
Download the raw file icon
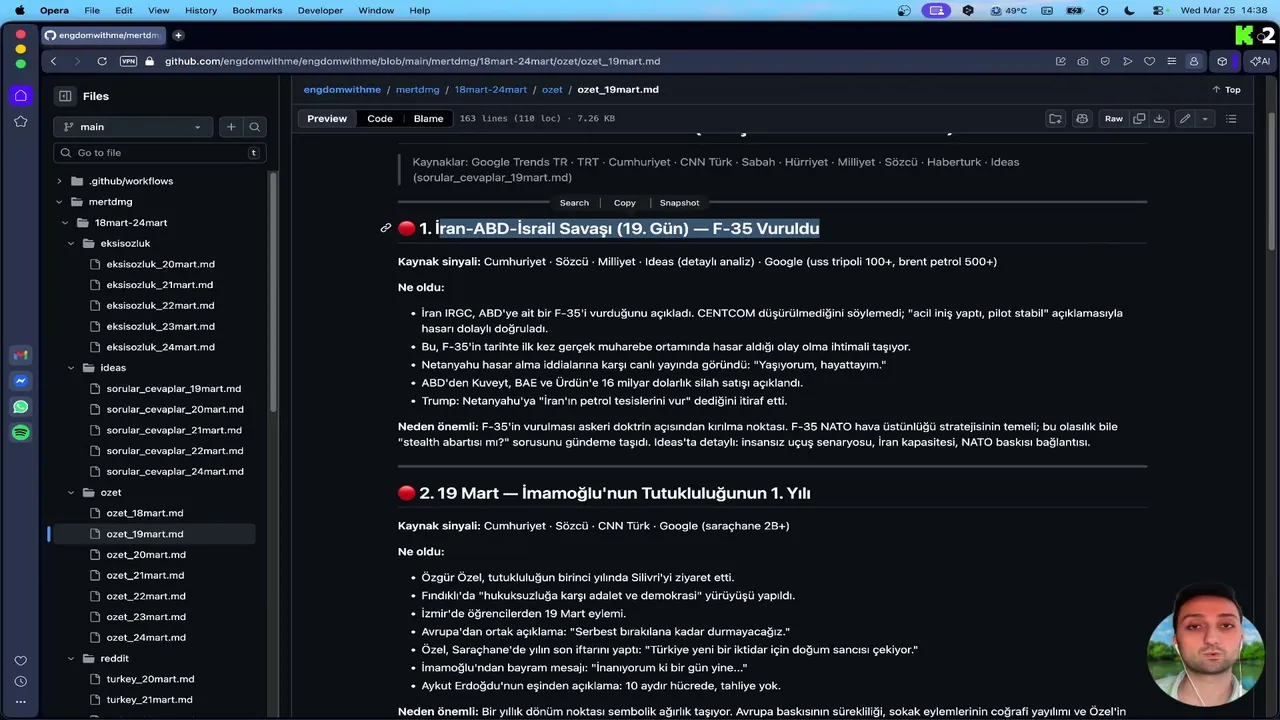(1159, 118)
